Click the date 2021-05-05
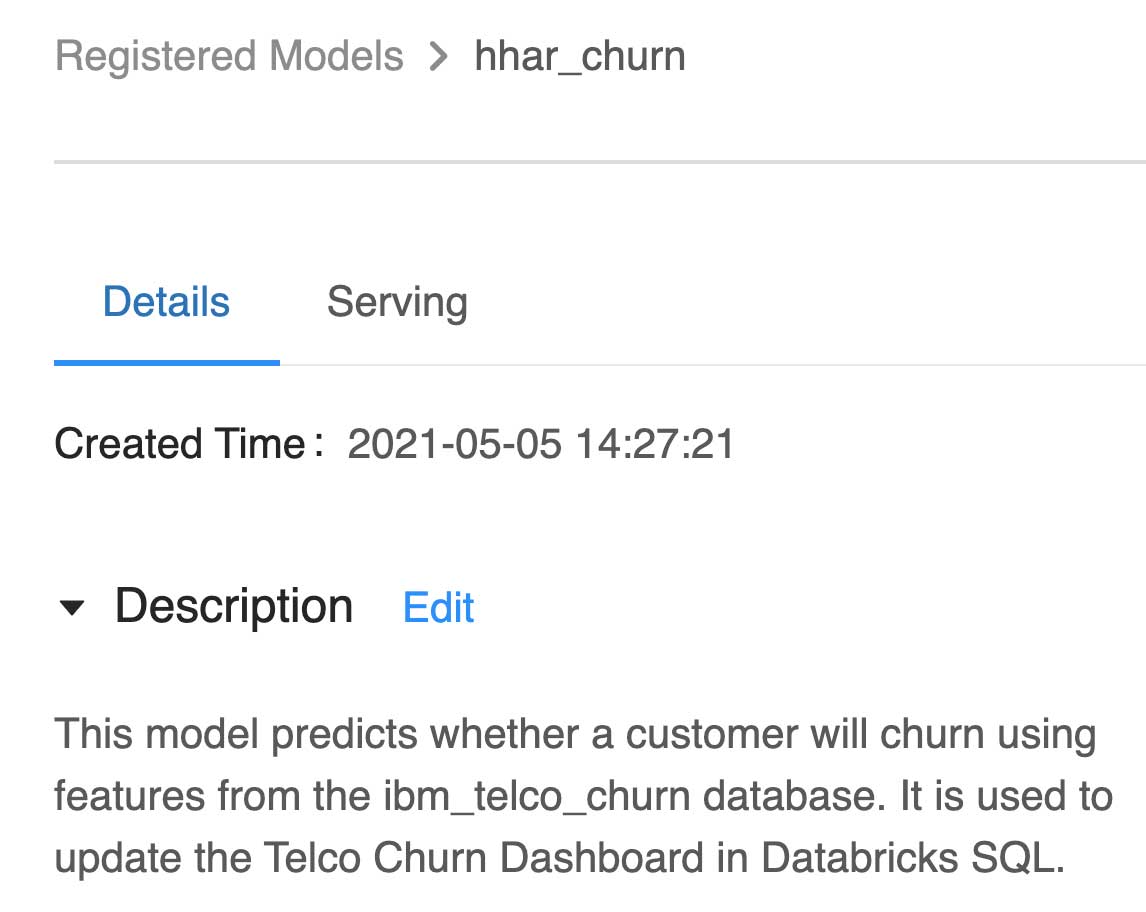The image size is (1146, 912). (x=454, y=444)
